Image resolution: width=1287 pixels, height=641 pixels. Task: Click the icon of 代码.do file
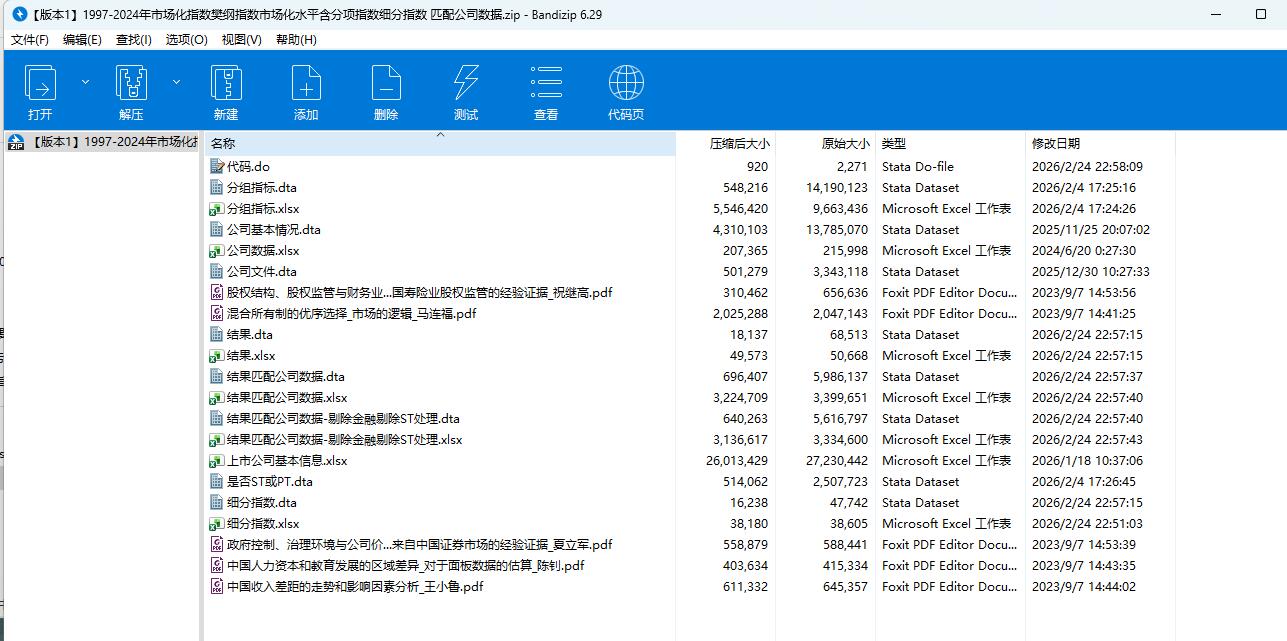point(217,167)
